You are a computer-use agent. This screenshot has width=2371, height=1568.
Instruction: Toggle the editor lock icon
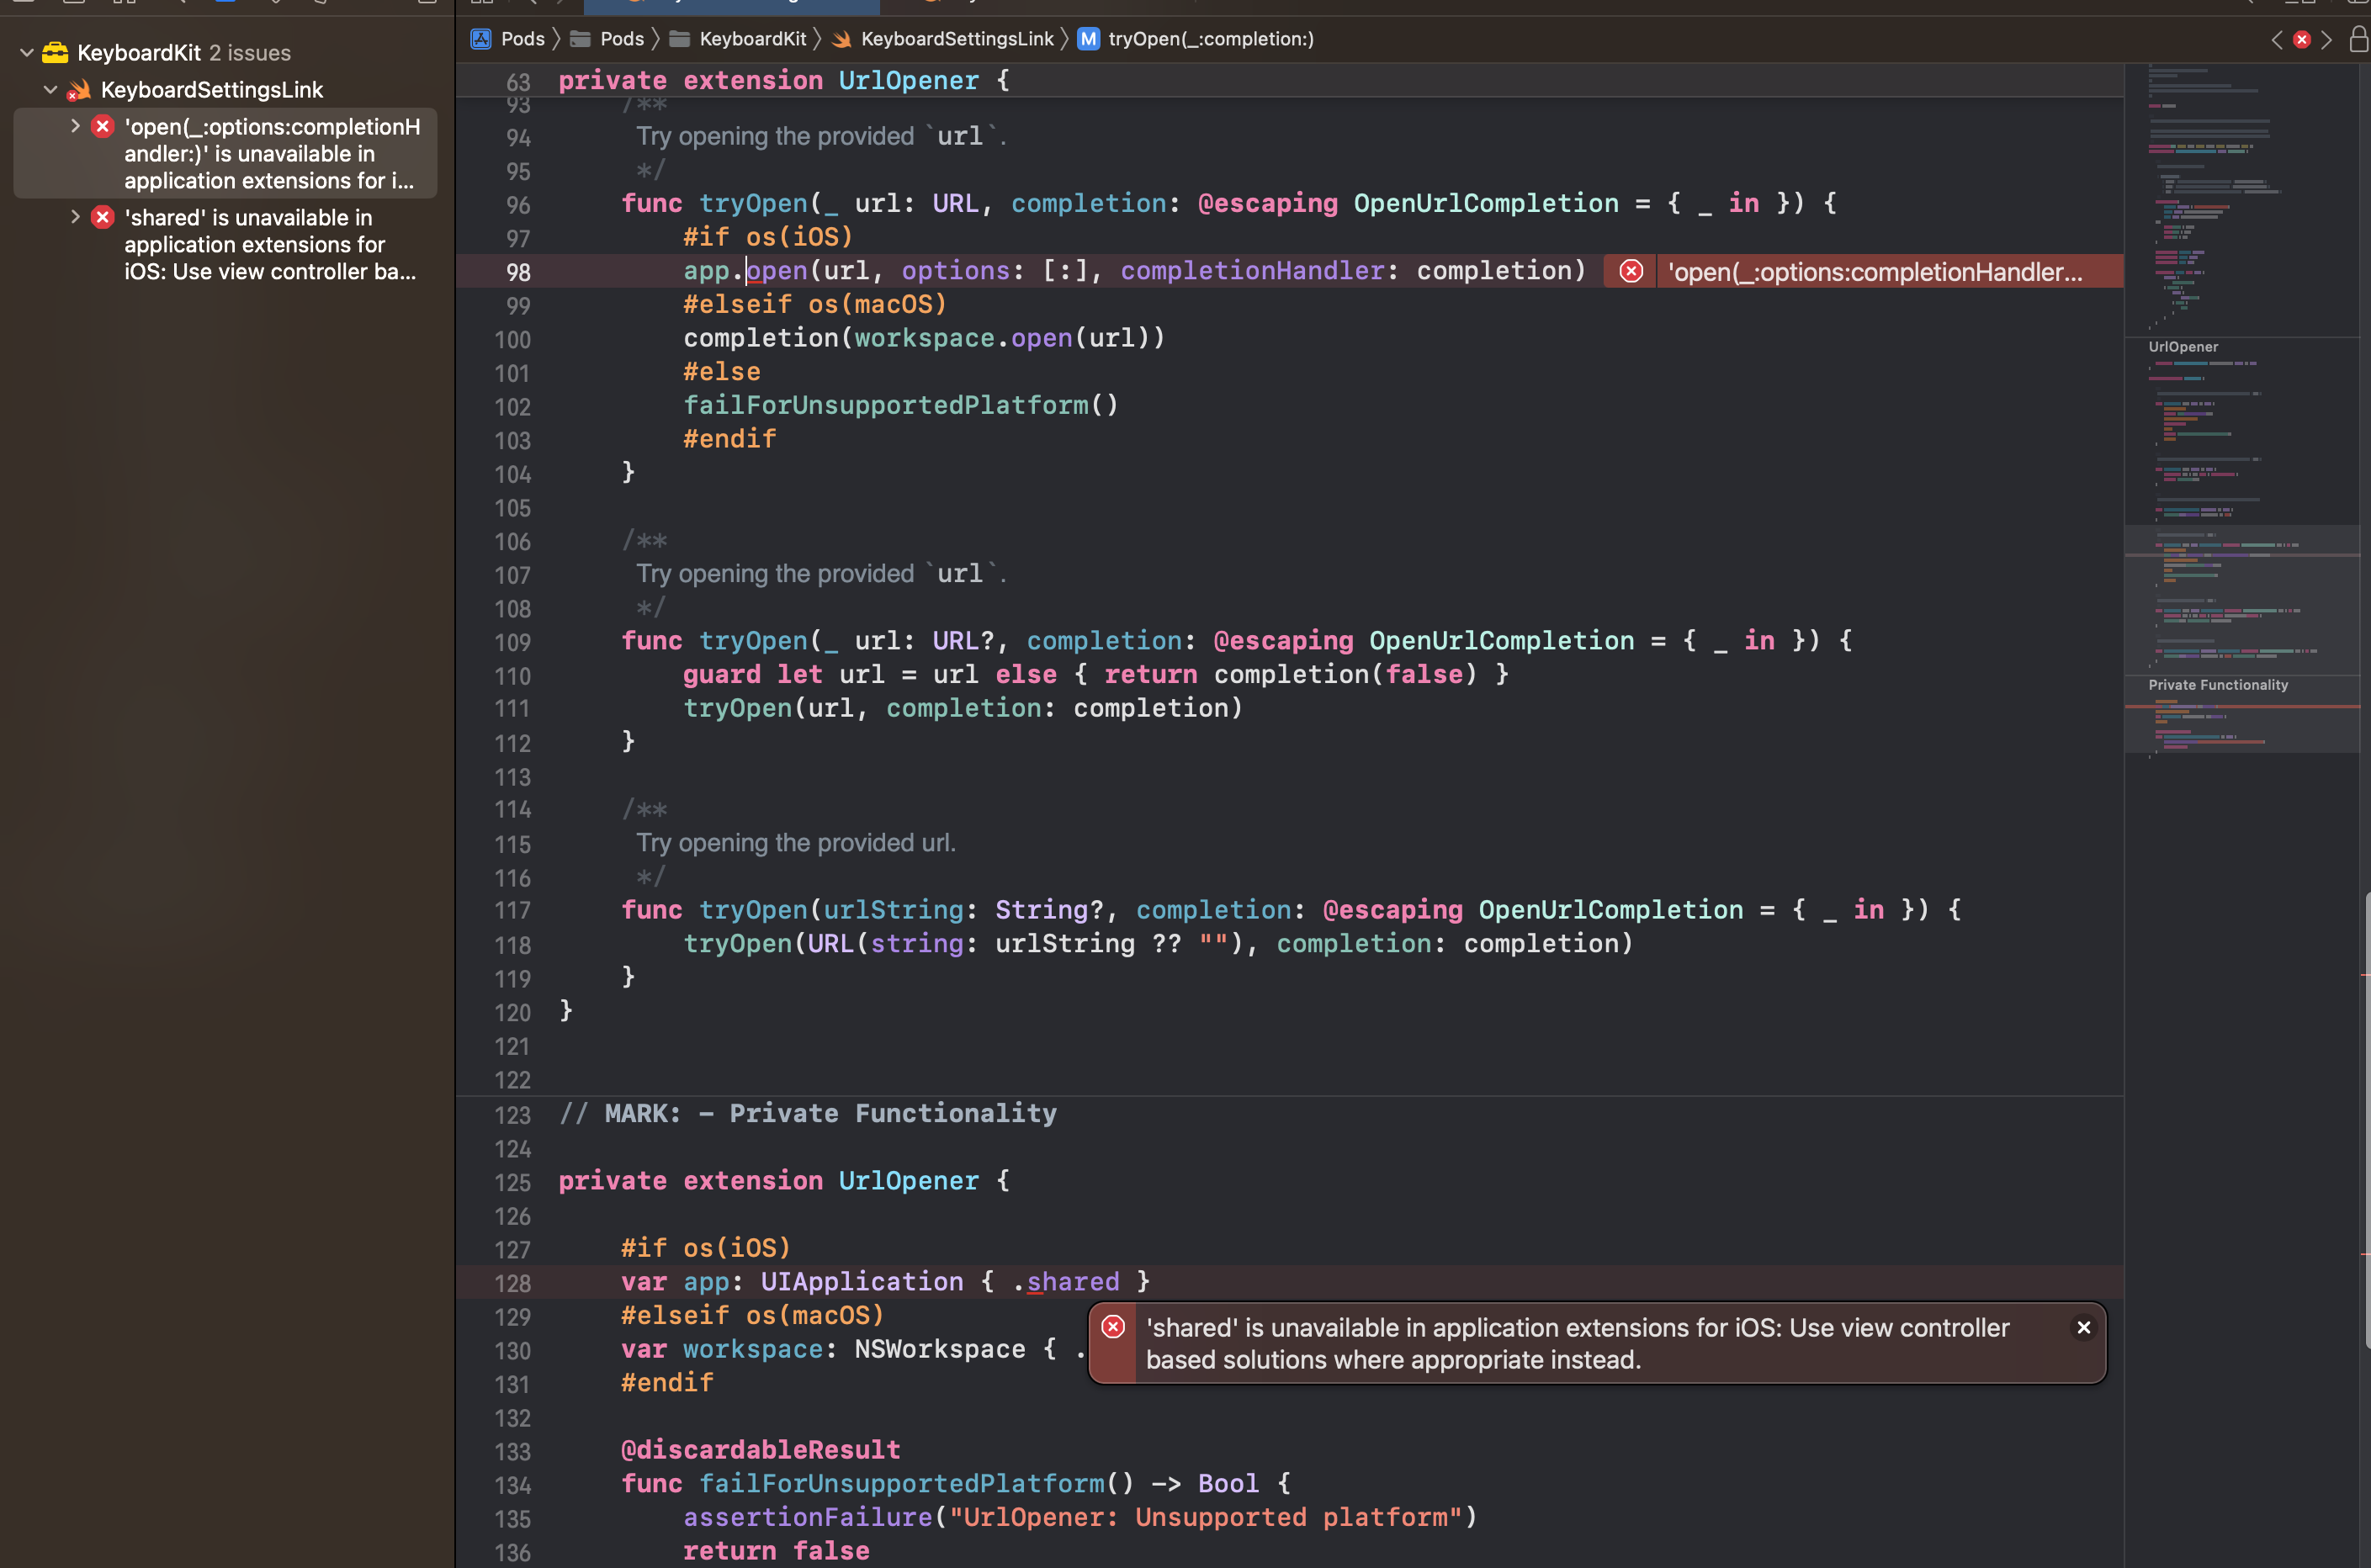[x=2358, y=39]
